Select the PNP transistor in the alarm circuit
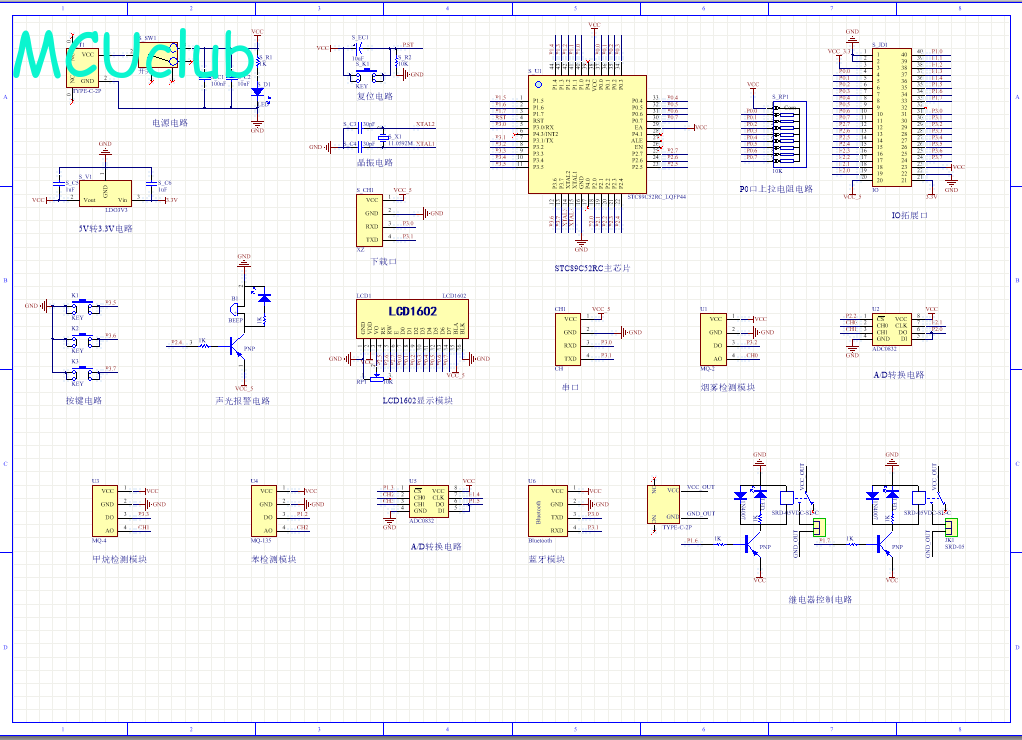The width and height of the screenshot is (1022, 740). pyautogui.click(x=237, y=346)
